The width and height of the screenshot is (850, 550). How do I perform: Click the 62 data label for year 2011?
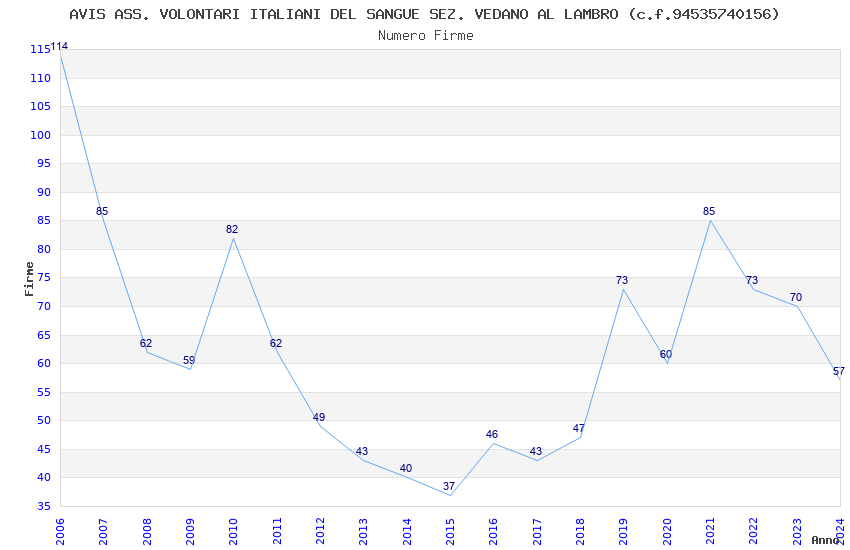point(276,343)
